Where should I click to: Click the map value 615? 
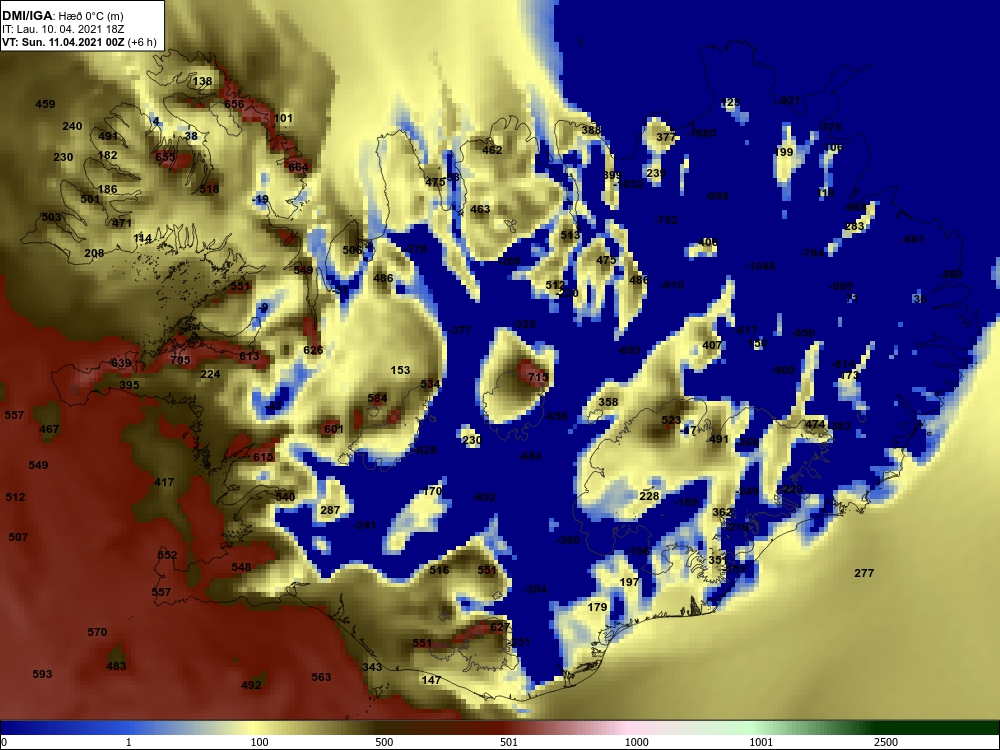point(263,457)
